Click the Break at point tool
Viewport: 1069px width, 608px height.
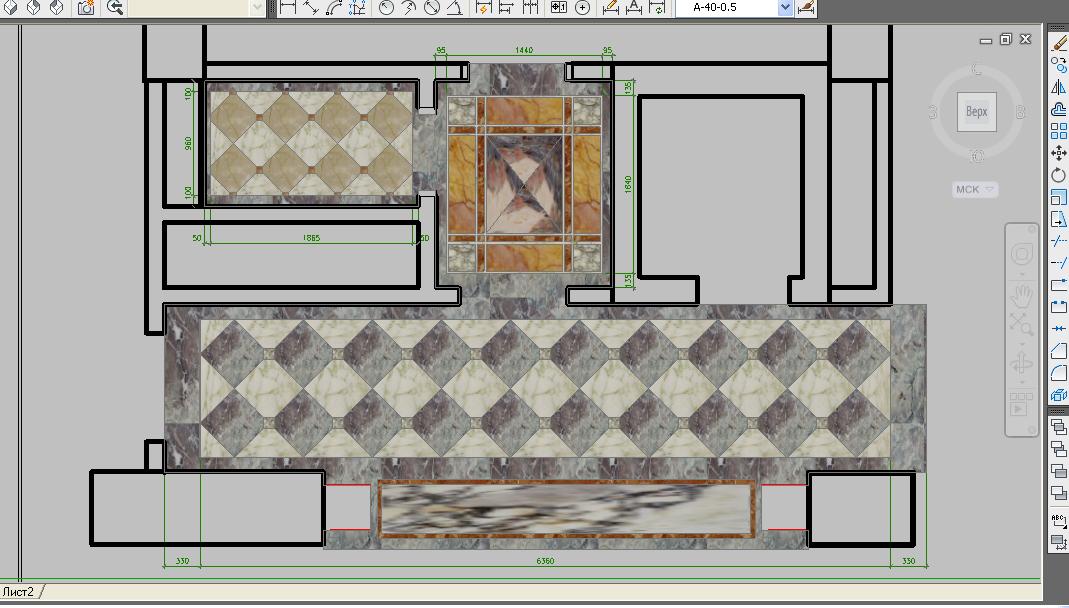tap(1058, 284)
